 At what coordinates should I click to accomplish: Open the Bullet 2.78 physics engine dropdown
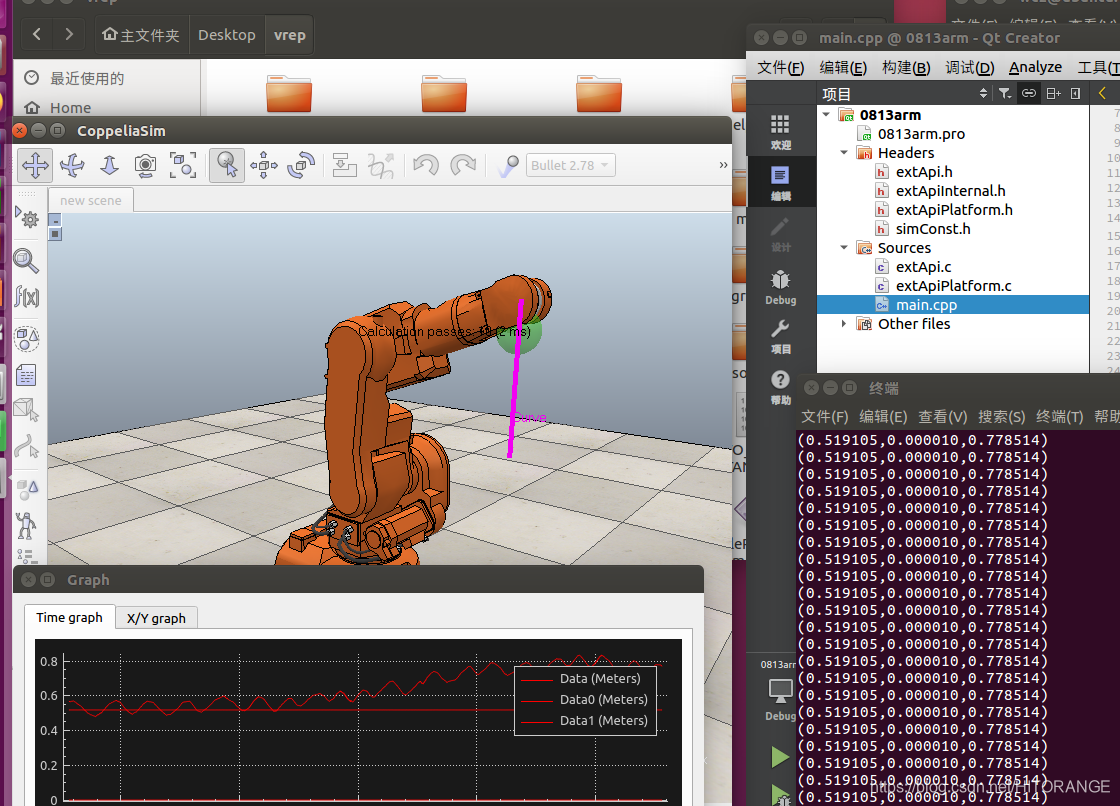[571, 165]
